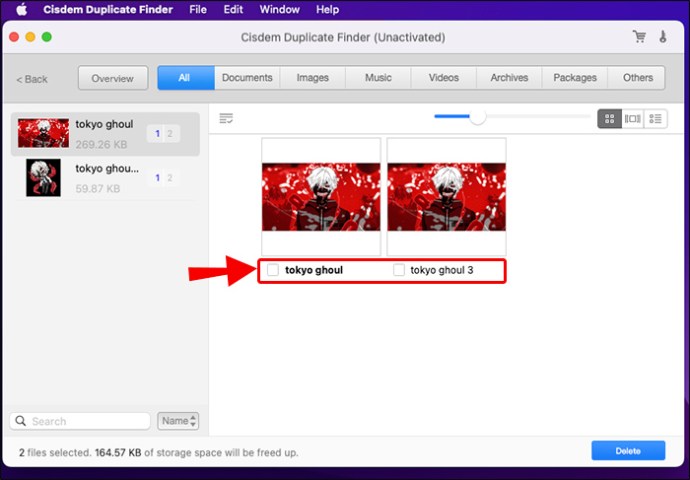Click the 1|2 badge of 59.87 KB group

[x=163, y=178]
